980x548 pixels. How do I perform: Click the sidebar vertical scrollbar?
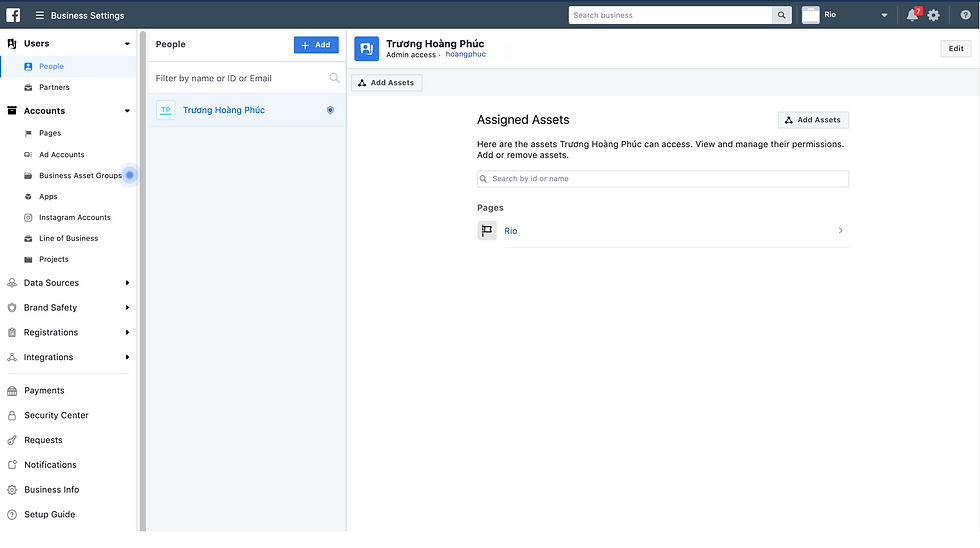click(142, 281)
